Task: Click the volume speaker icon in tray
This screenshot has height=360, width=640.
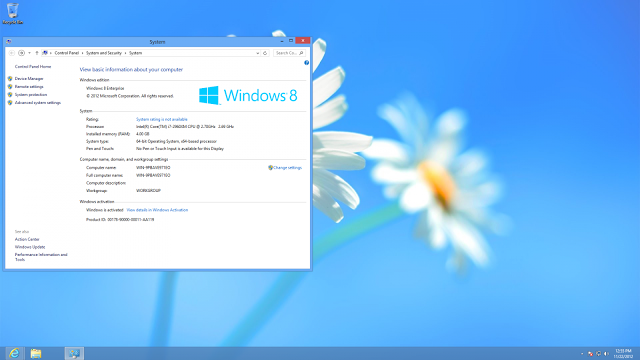Action: (x=606, y=353)
